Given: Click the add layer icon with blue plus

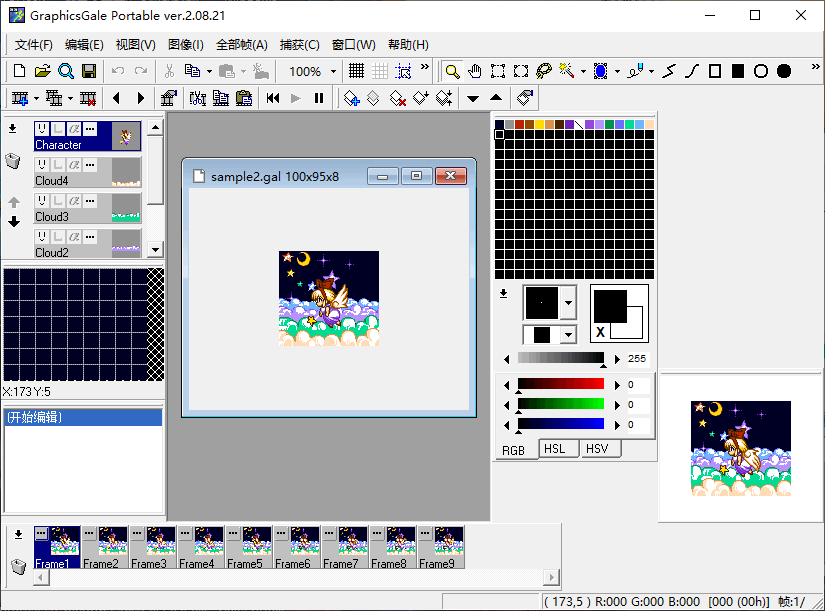Looking at the screenshot, I should 351,98.
